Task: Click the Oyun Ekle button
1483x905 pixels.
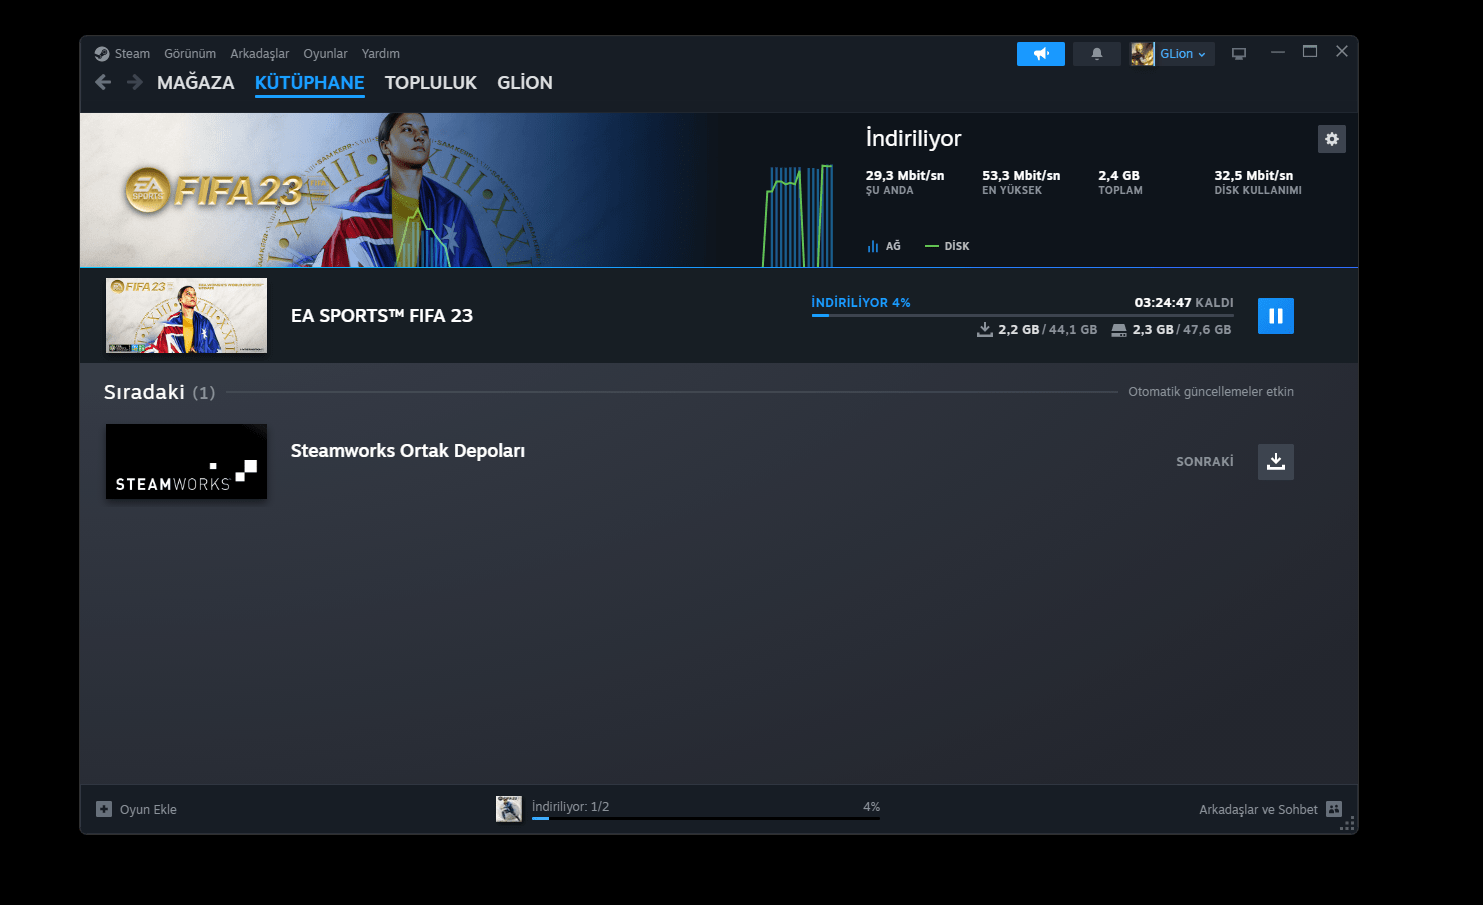Action: click(x=137, y=809)
